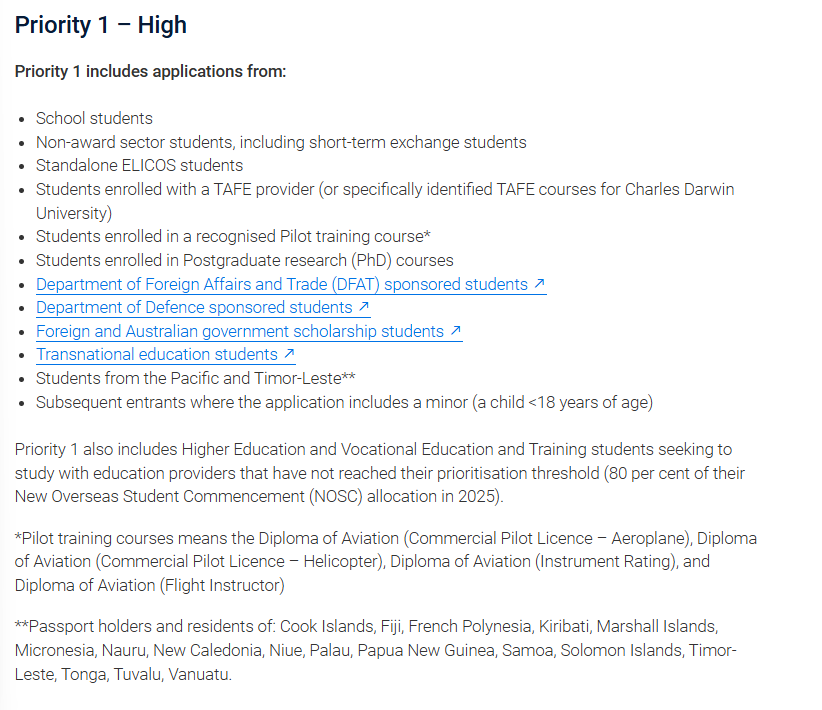Image resolution: width=822 pixels, height=710 pixels.
Task: Click the Pilot training courses footnote paragraph
Action: coord(385,561)
